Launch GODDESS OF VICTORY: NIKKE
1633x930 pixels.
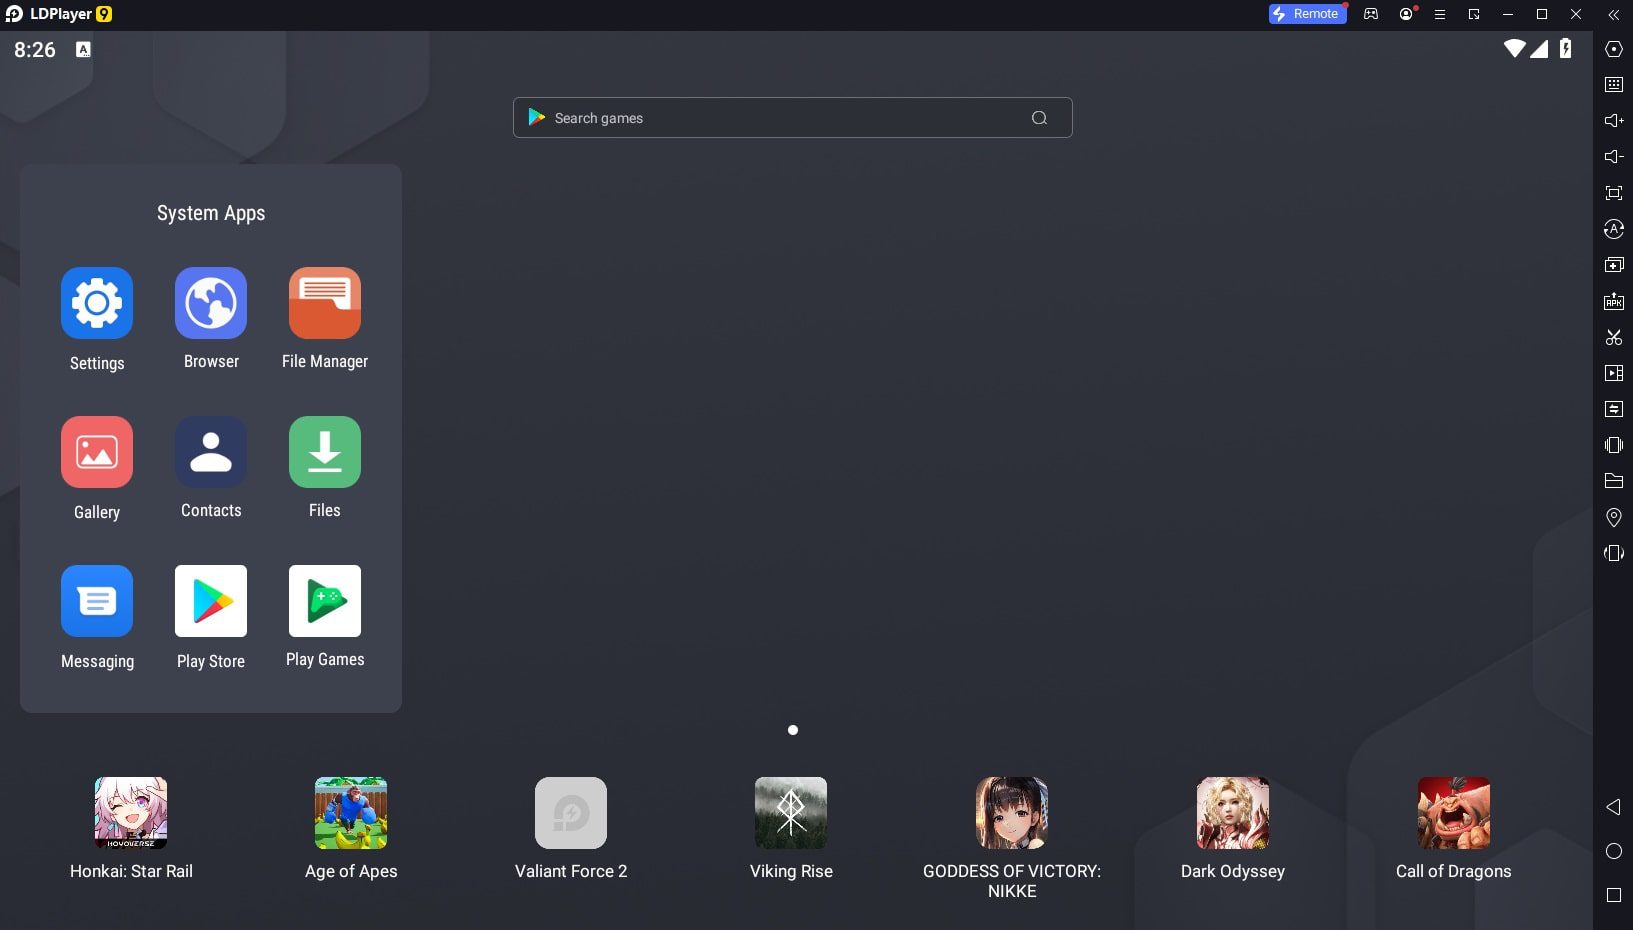[x=1012, y=813]
